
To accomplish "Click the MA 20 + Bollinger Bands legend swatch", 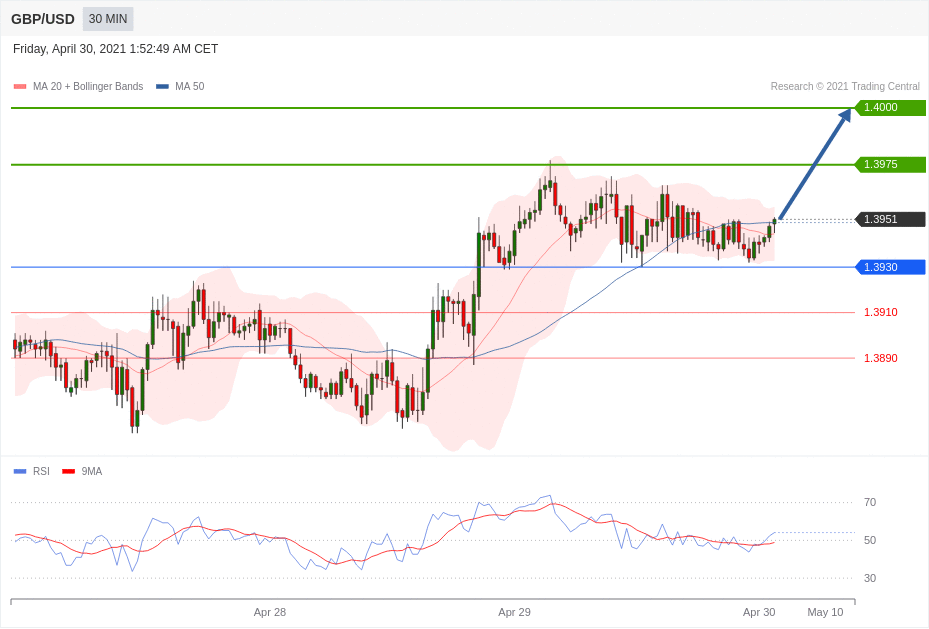I will pos(20,87).
